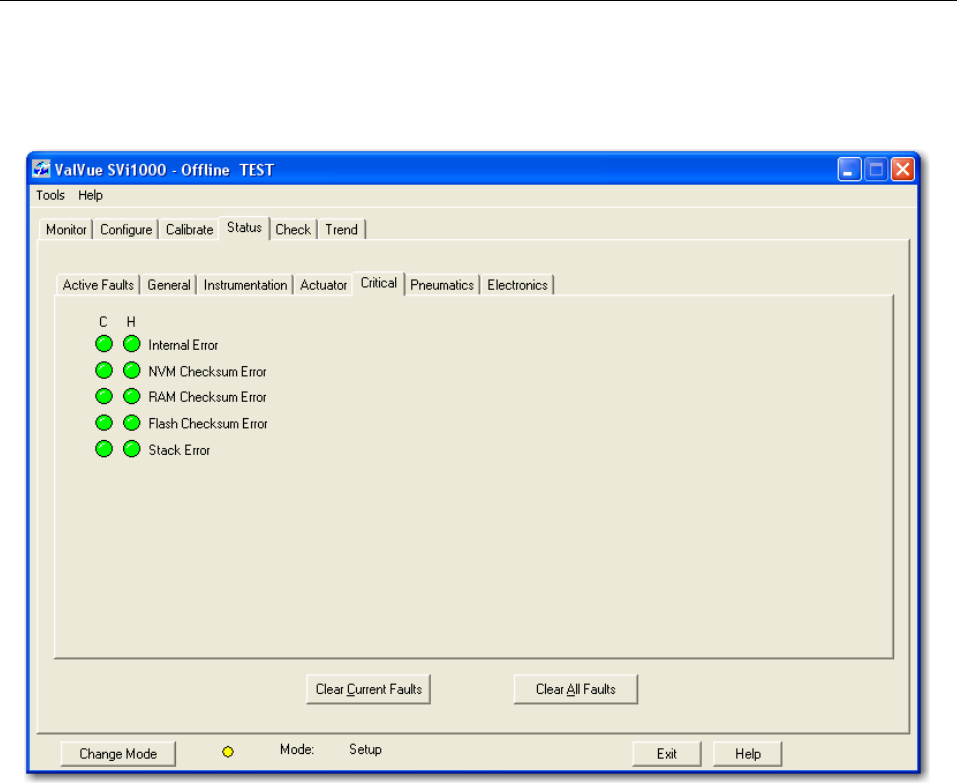Click the C column header
This screenshot has height=783, width=957.
click(x=103, y=322)
